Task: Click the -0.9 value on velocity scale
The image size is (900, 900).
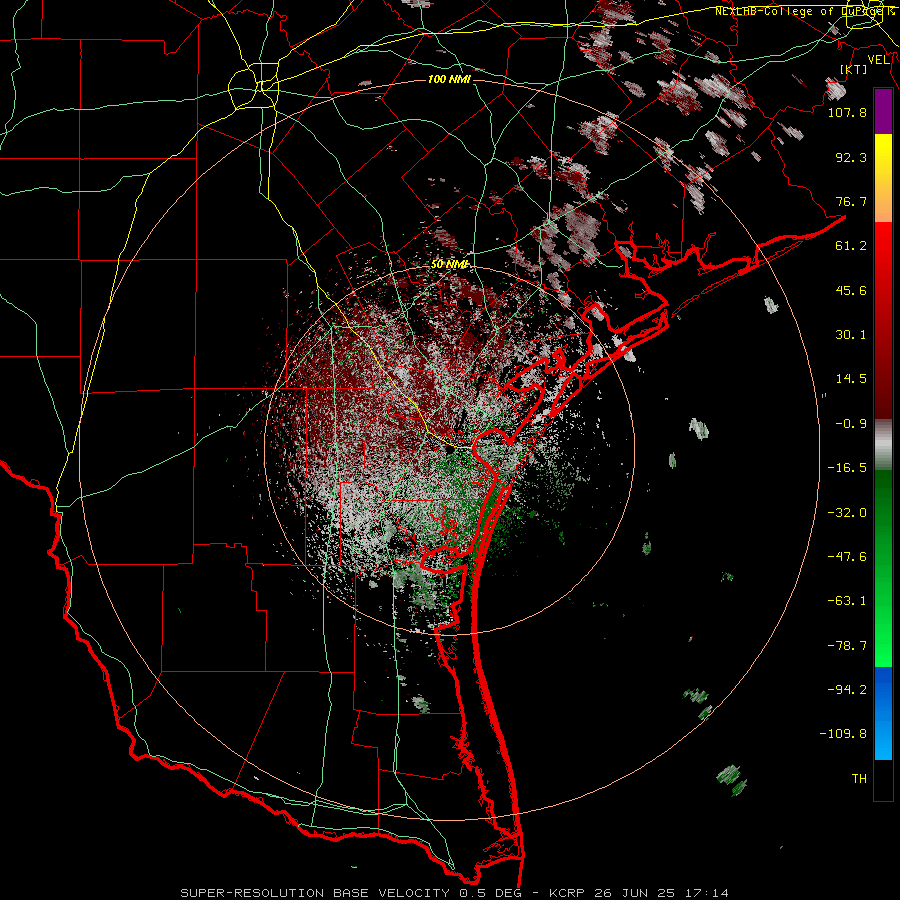Action: (x=851, y=424)
